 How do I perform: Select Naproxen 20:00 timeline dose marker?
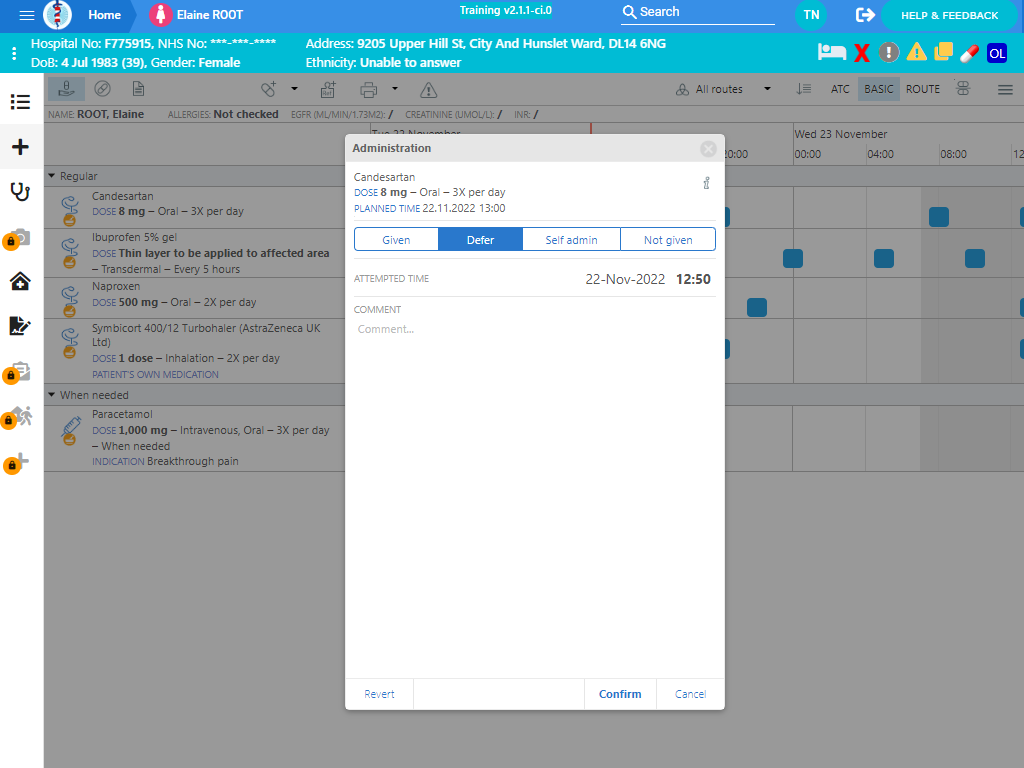(756, 308)
